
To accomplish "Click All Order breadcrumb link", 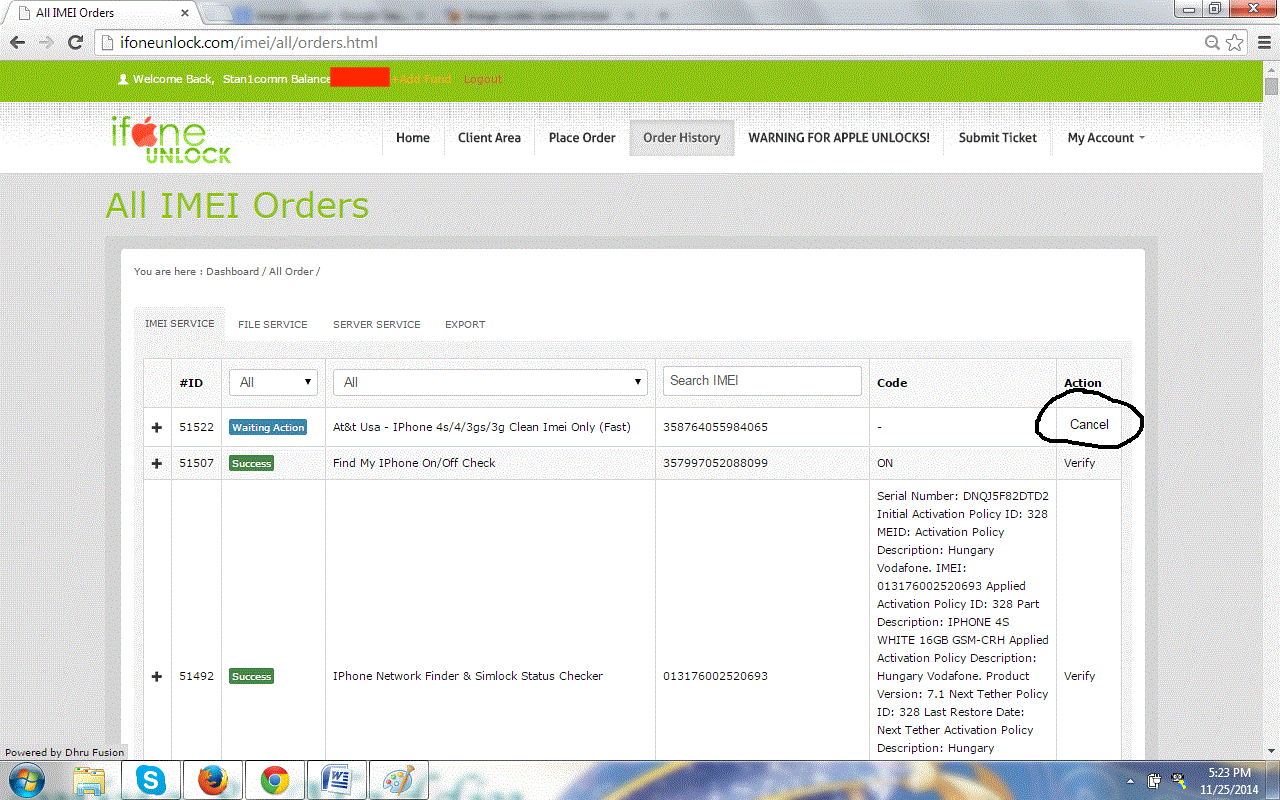I will 291,271.
